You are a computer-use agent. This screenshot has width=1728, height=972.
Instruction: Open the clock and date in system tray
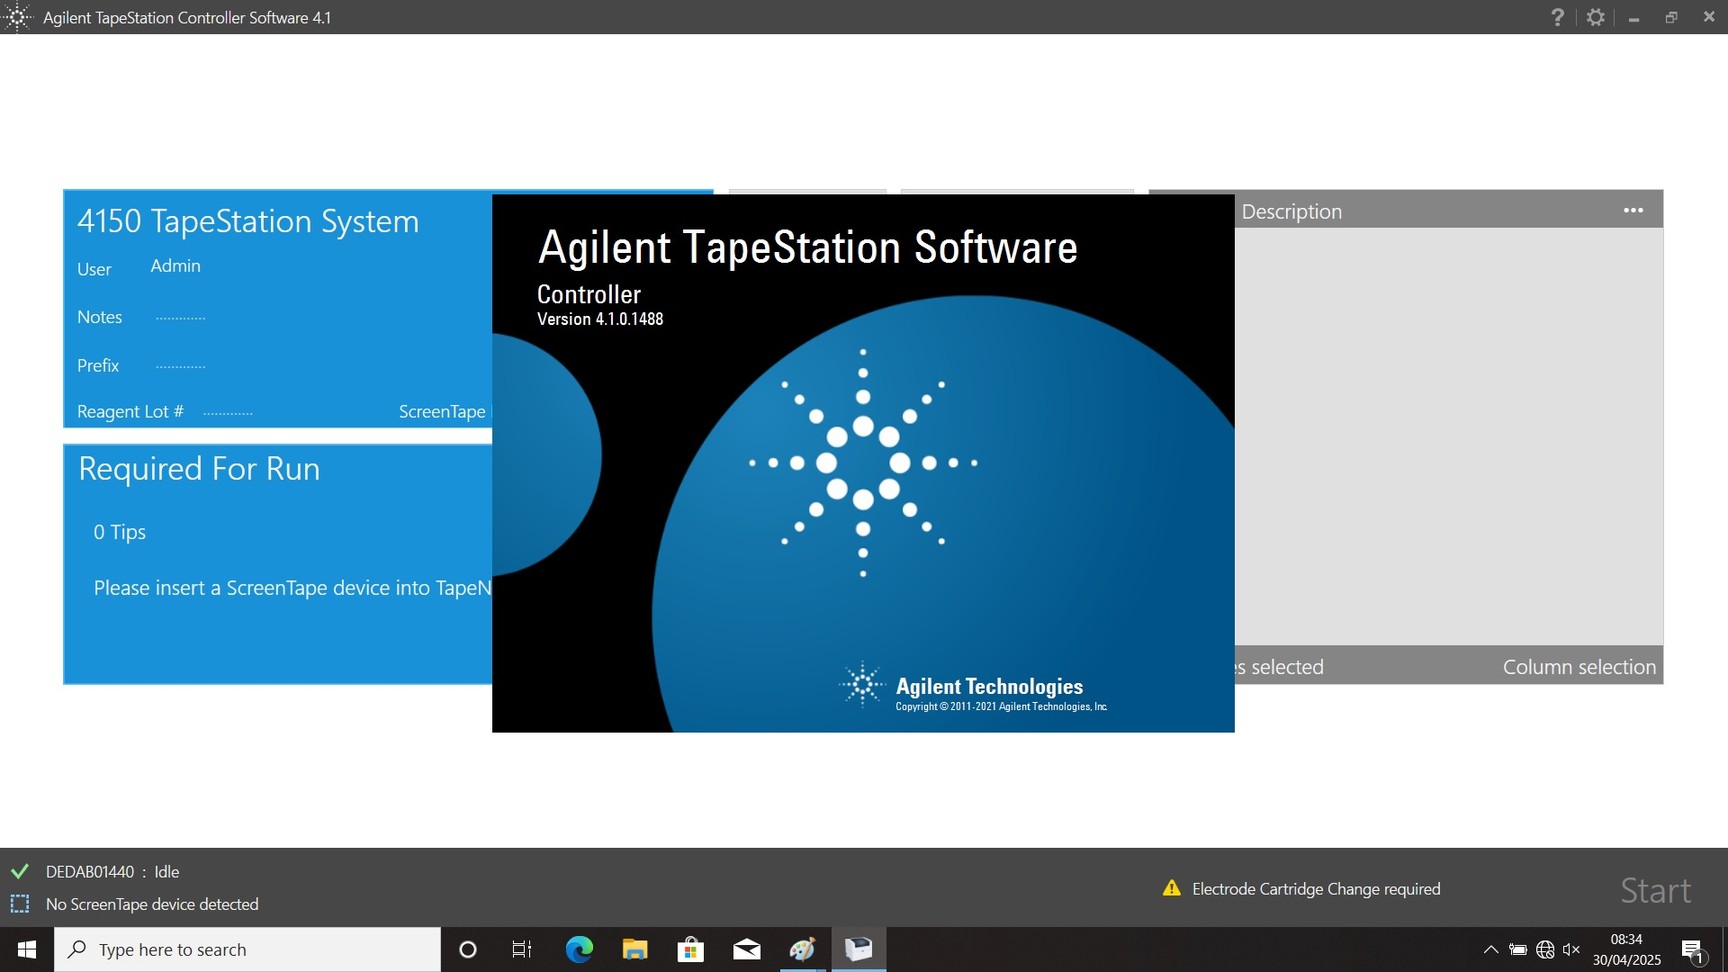[x=1626, y=949]
